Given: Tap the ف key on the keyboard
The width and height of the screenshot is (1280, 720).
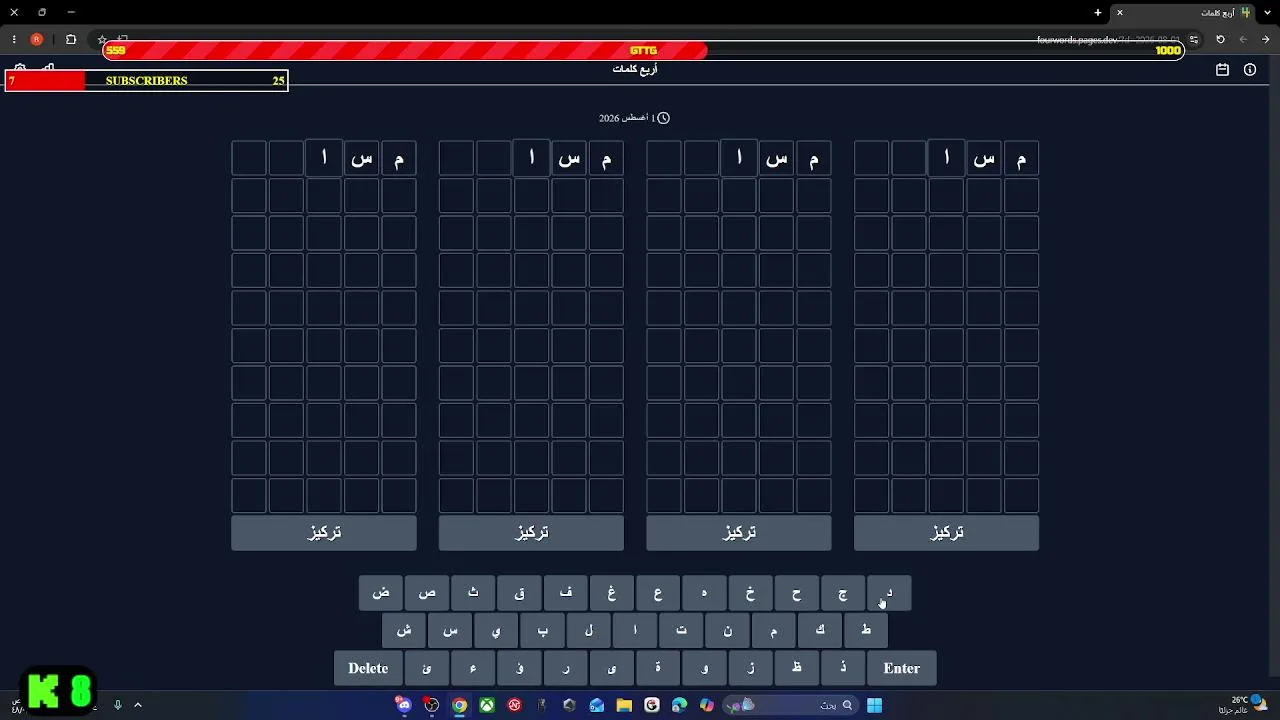Looking at the screenshot, I should (x=565, y=593).
